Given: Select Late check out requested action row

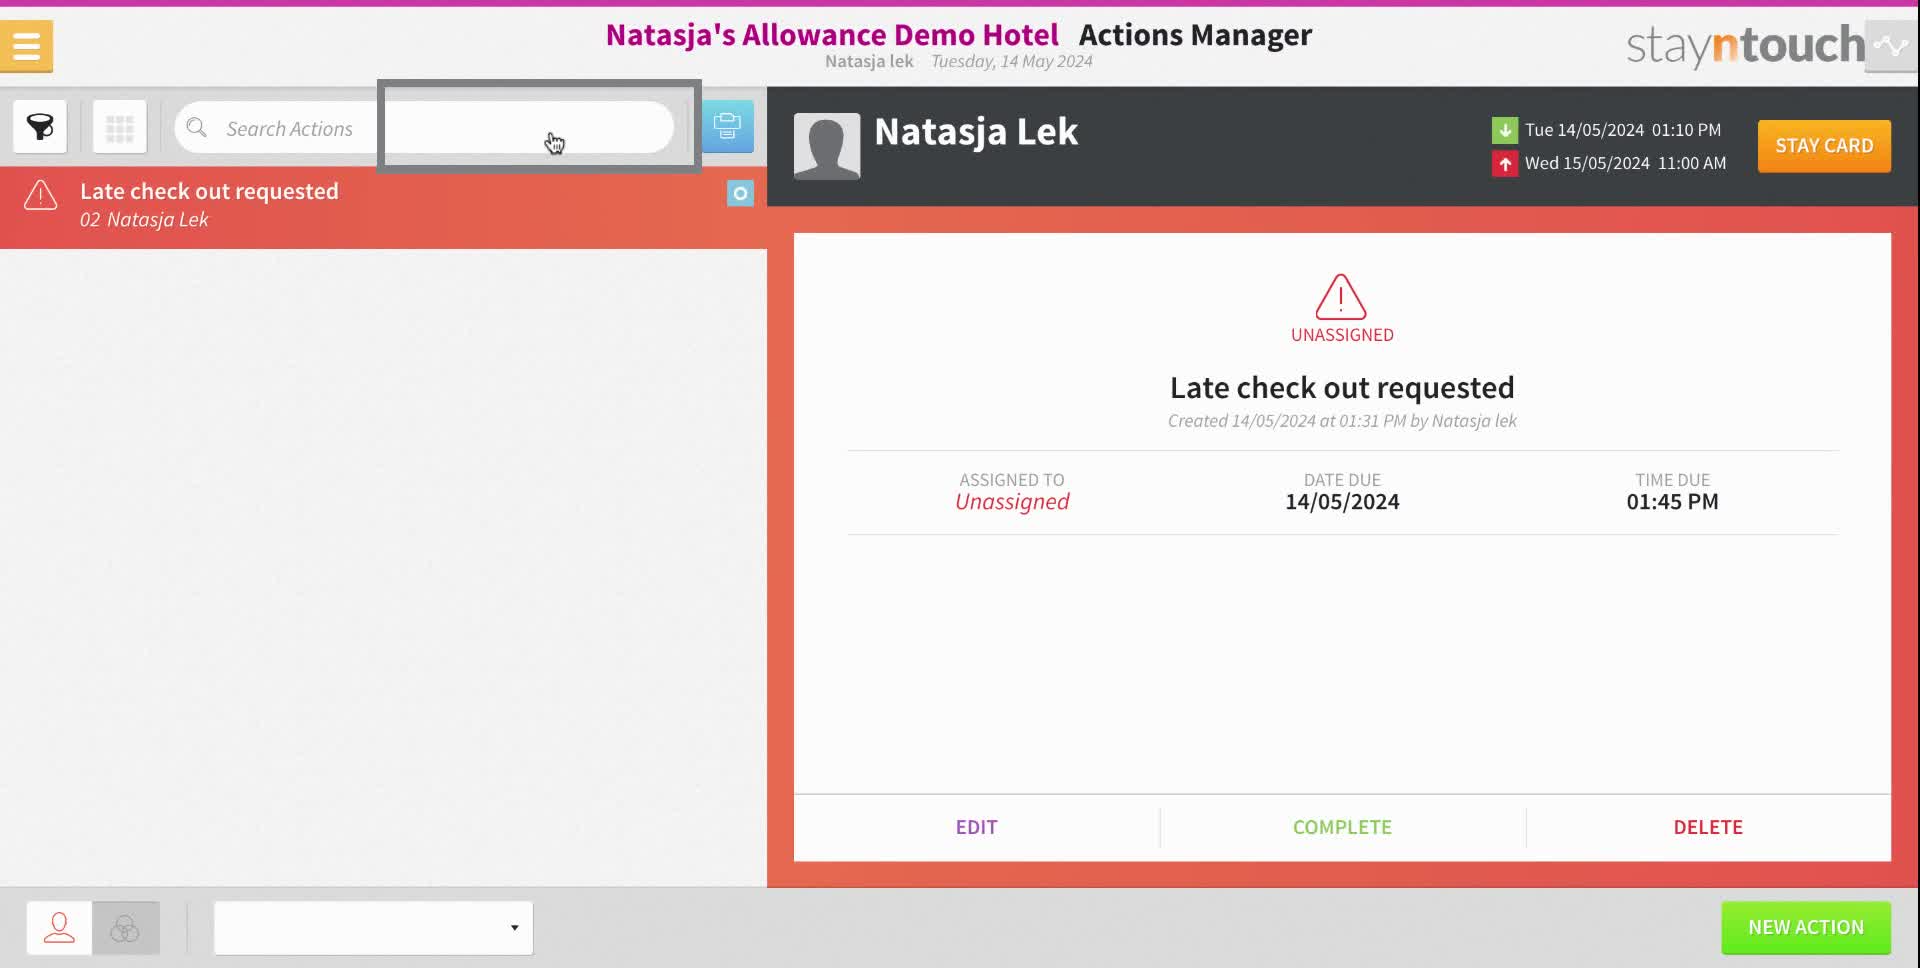Looking at the screenshot, I should (383, 206).
